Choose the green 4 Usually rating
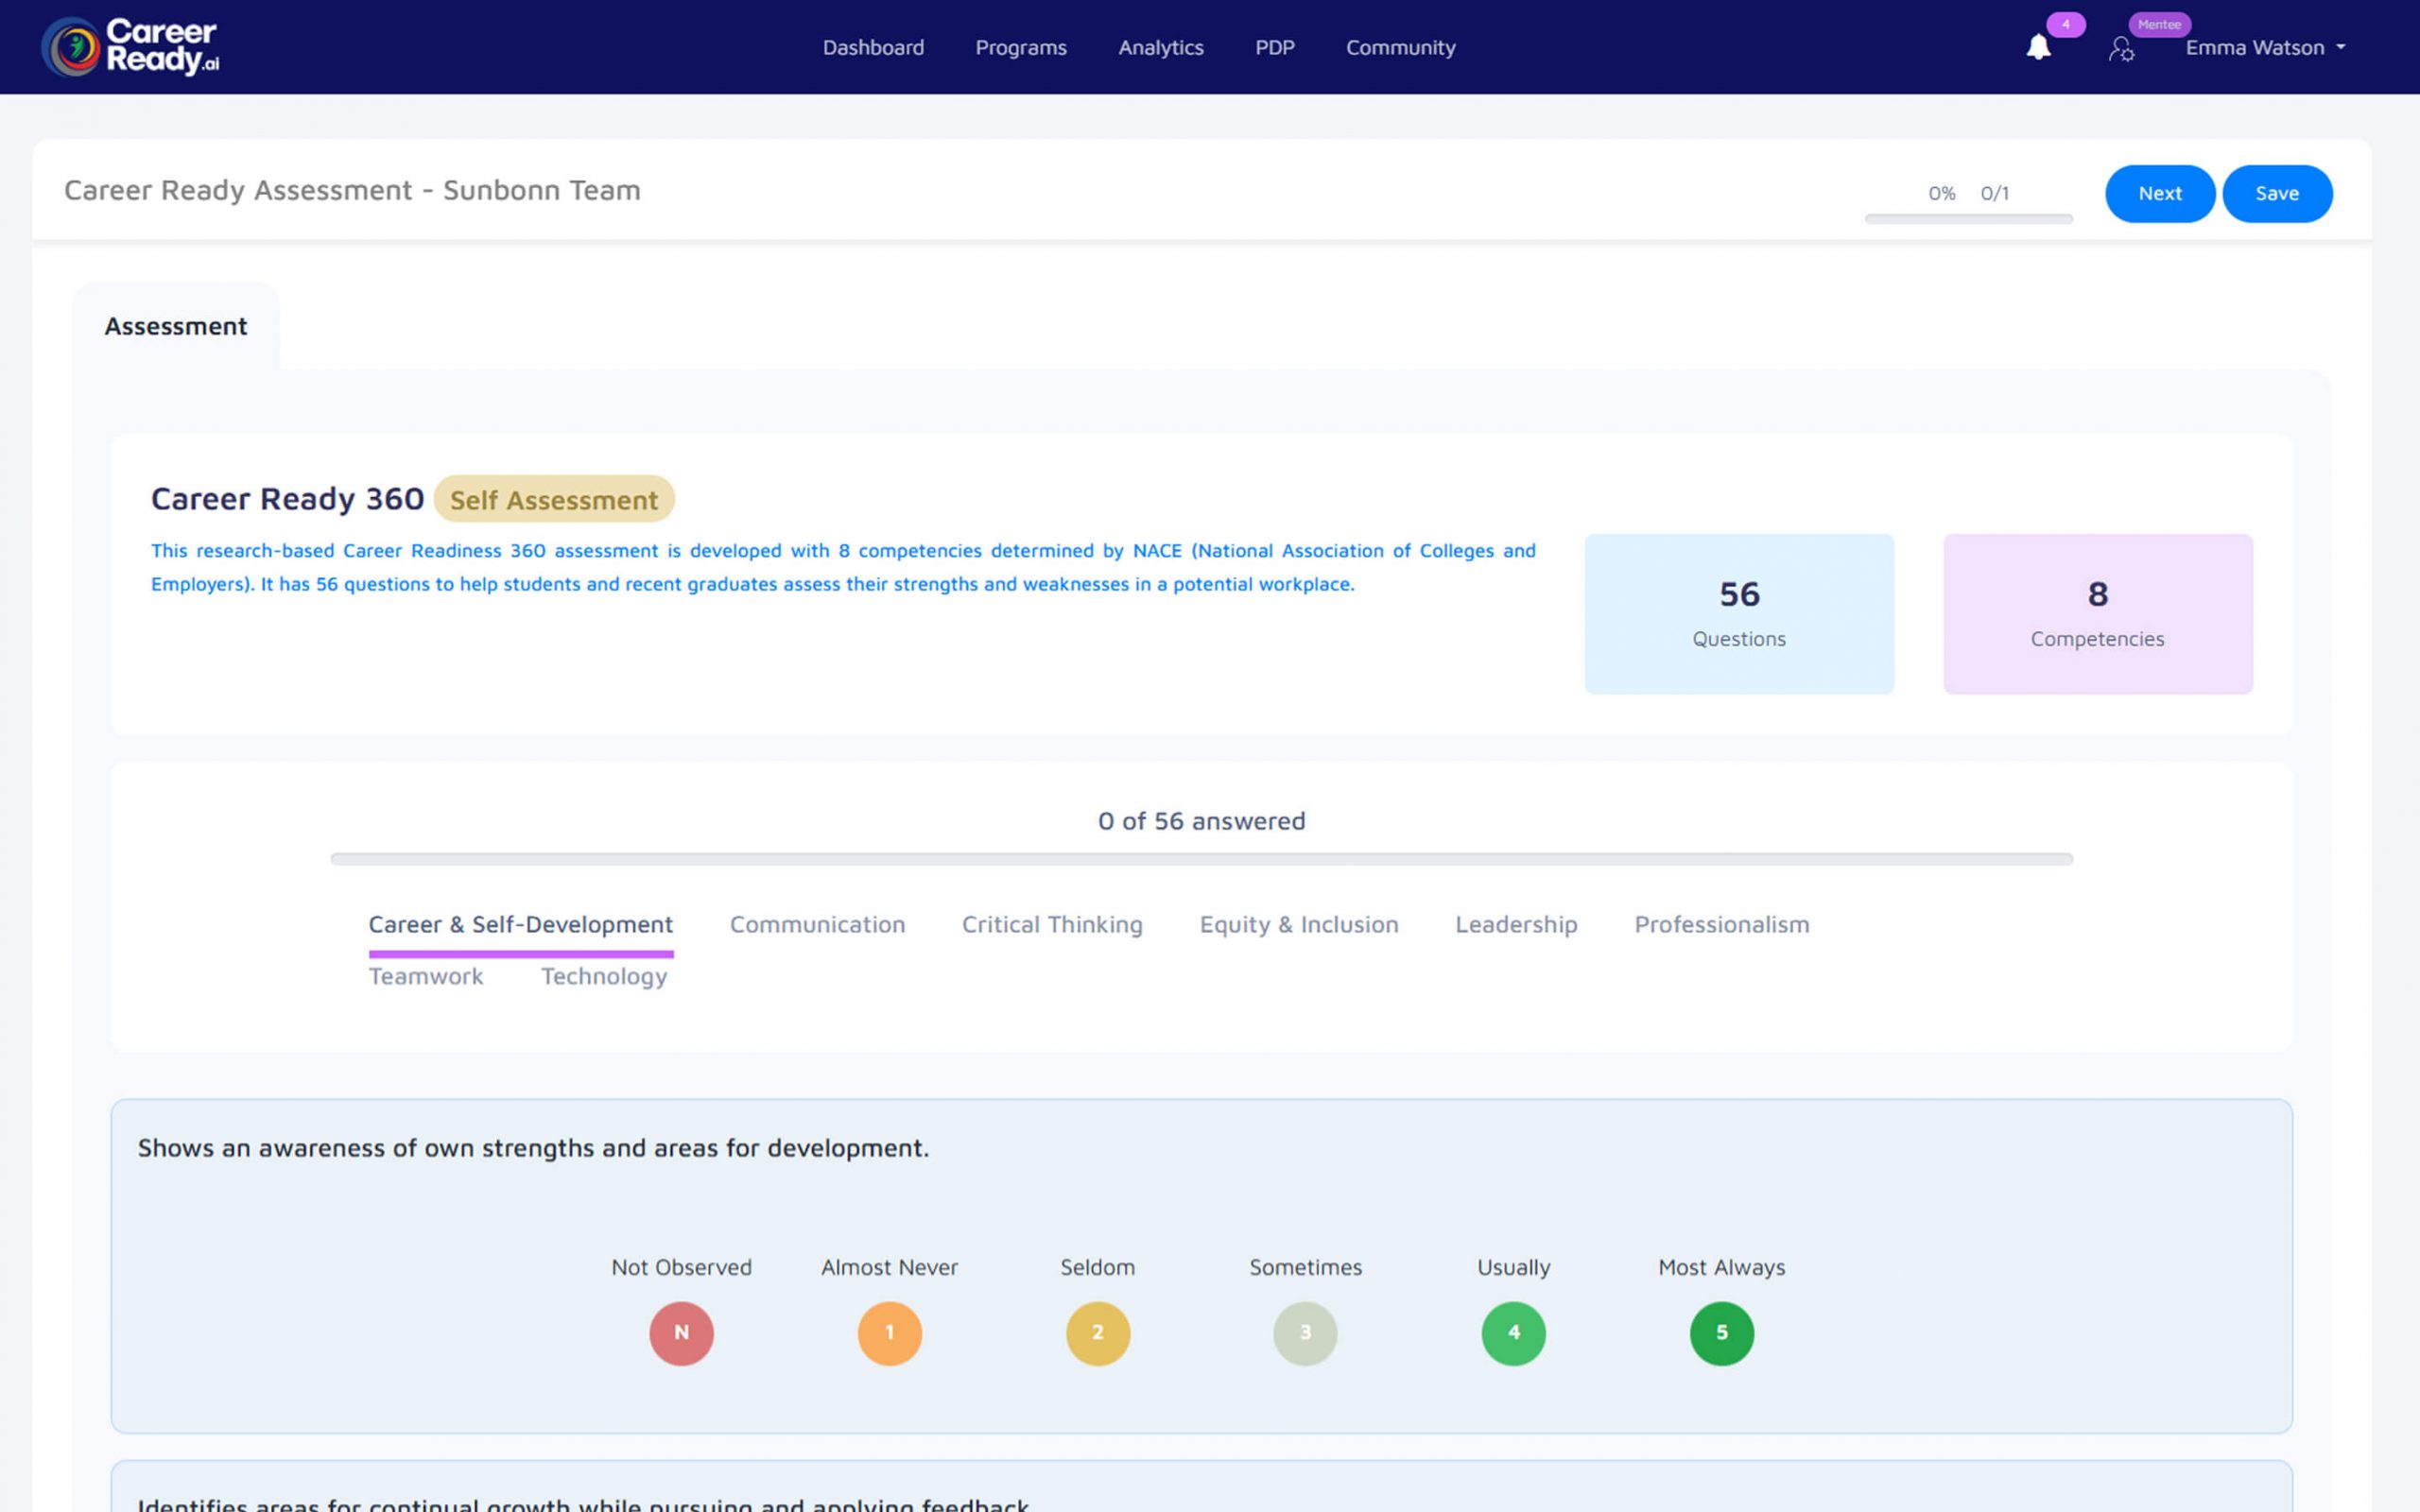The width and height of the screenshot is (2420, 1512). [x=1513, y=1333]
